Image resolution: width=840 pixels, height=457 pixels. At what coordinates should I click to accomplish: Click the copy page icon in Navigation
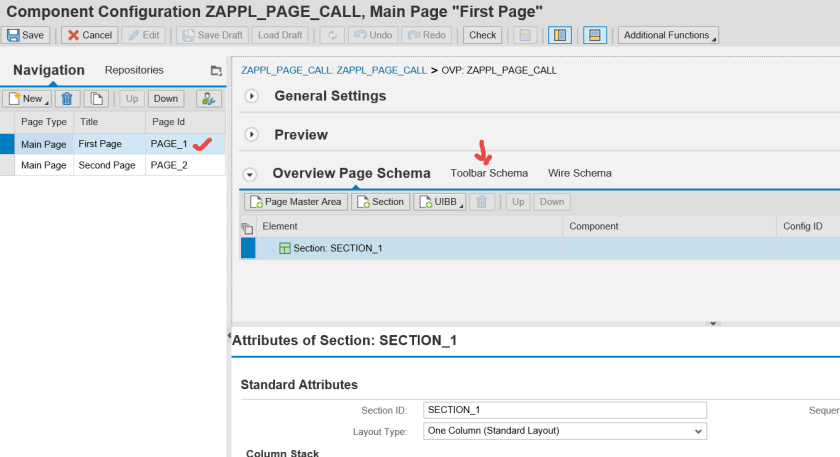pyautogui.click(x=96, y=98)
